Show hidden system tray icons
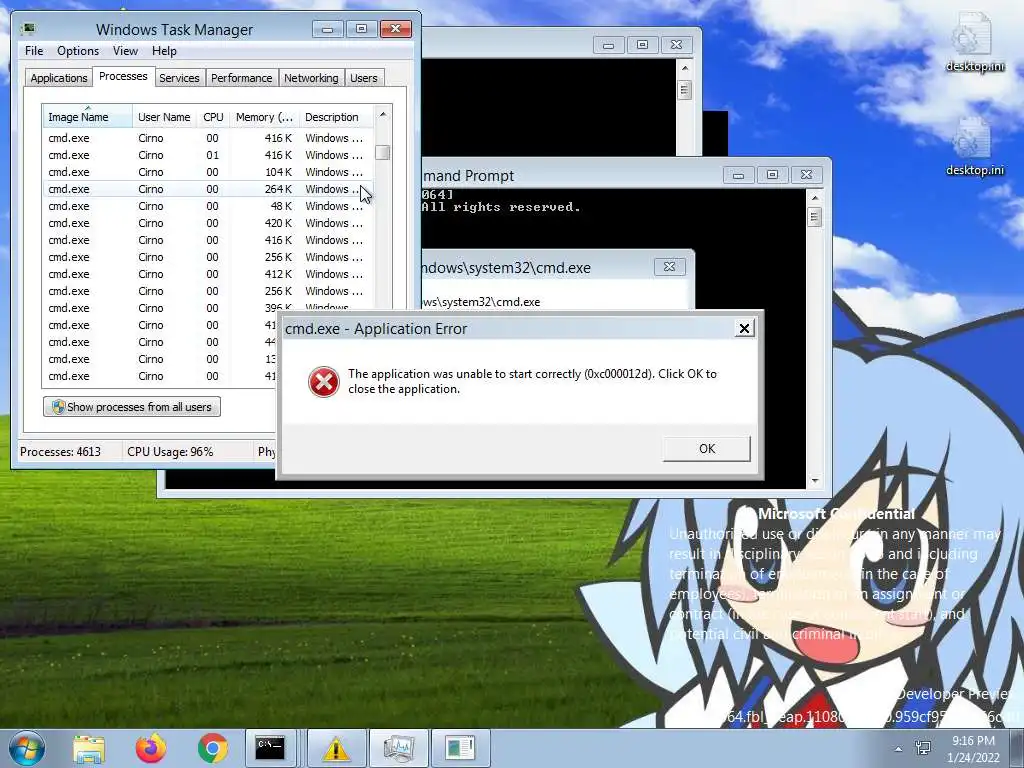 pyautogui.click(x=899, y=749)
